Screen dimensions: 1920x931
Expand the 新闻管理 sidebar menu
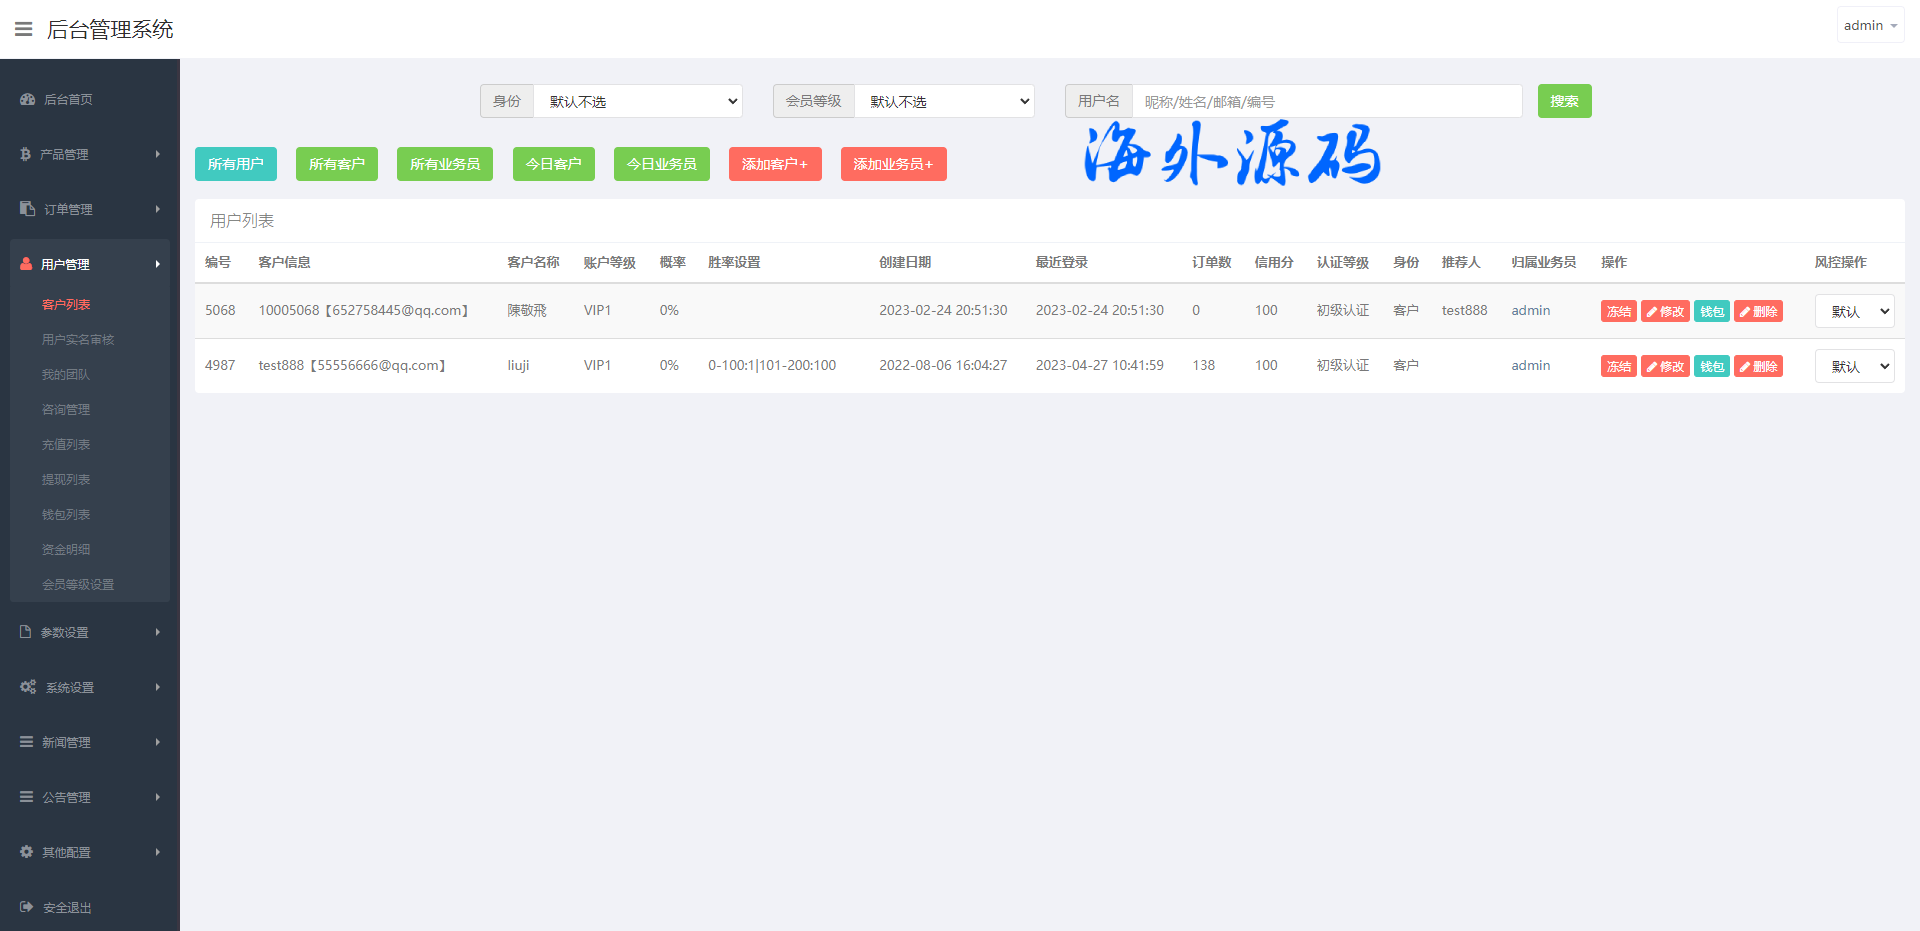(x=90, y=742)
